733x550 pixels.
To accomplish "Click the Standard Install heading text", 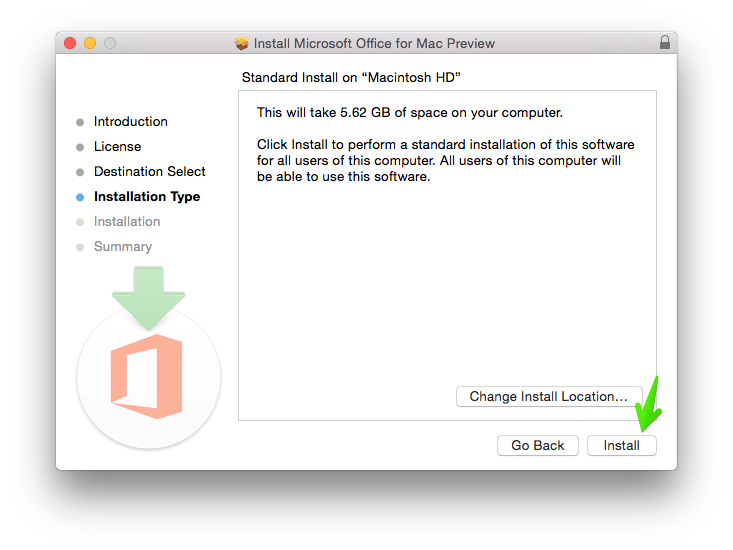I will pos(351,77).
